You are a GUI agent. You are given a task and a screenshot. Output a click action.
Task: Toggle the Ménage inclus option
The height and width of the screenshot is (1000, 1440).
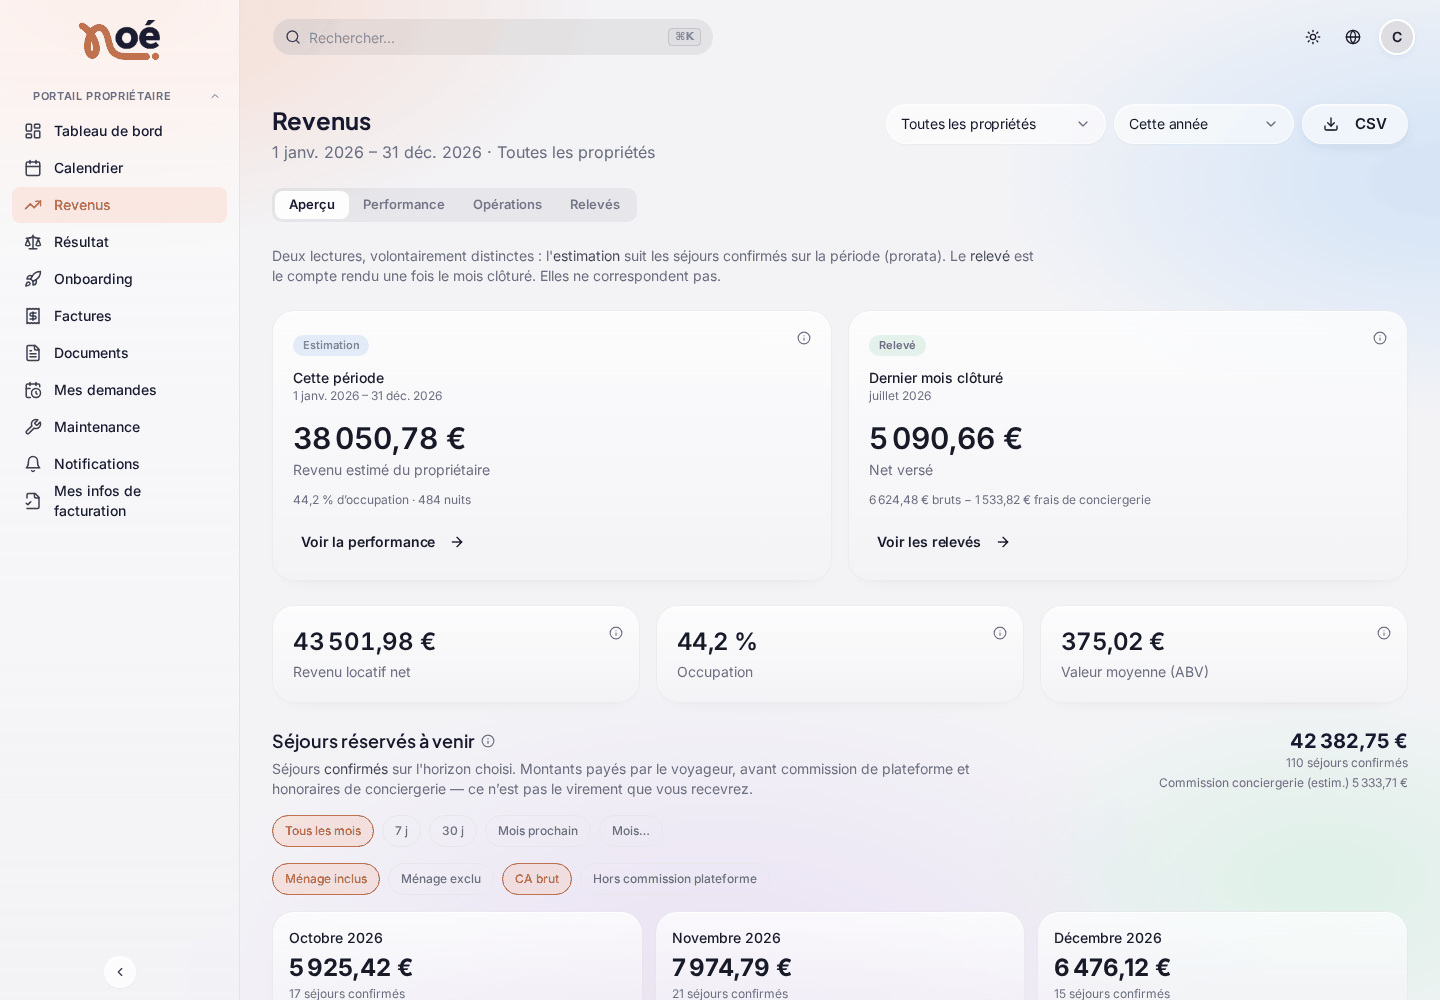point(326,879)
